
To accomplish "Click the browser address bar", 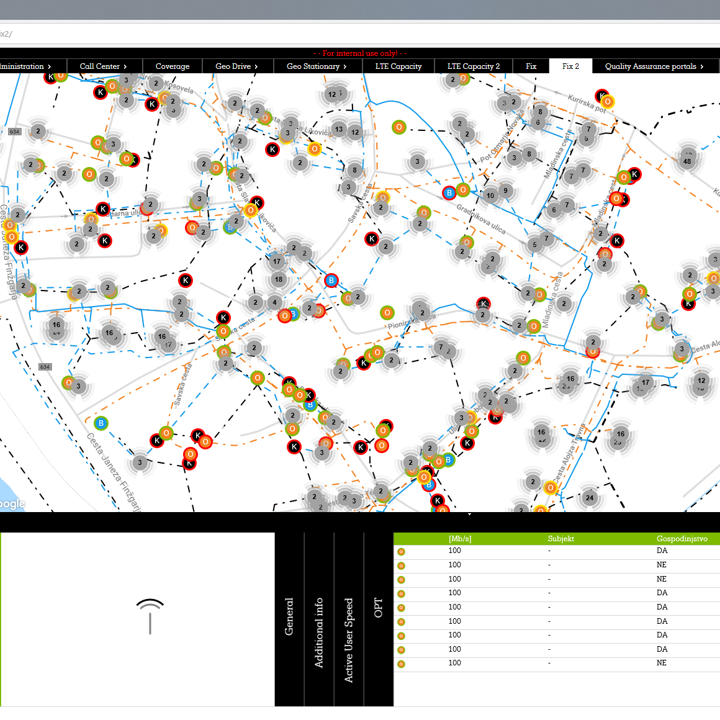I will pos(360,33).
